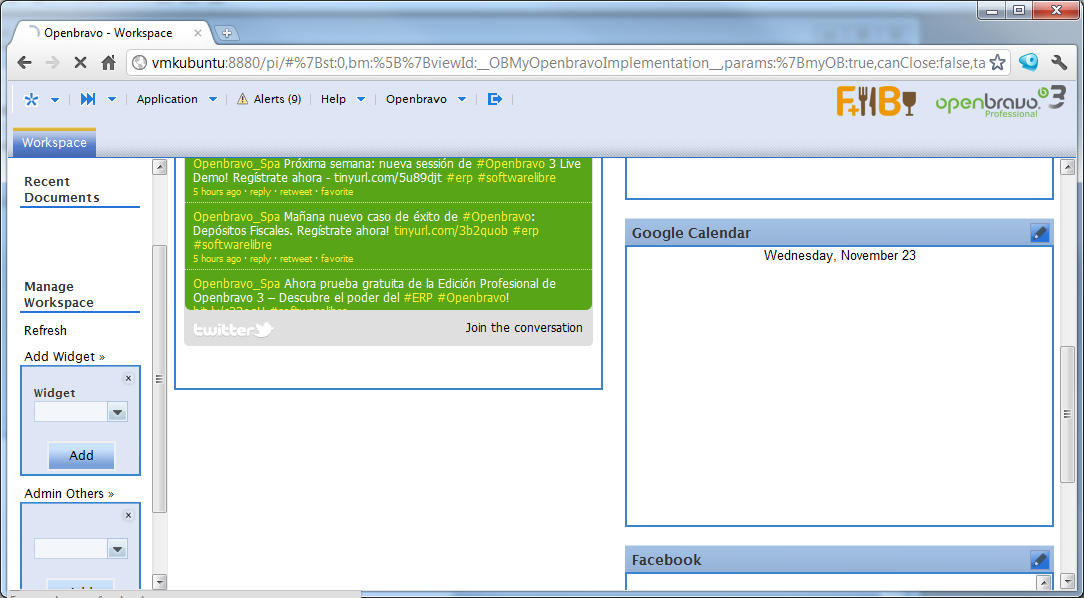Click main workspace scroll-down arrow
Screen dimensions: 1084x598
click(x=1067, y=582)
